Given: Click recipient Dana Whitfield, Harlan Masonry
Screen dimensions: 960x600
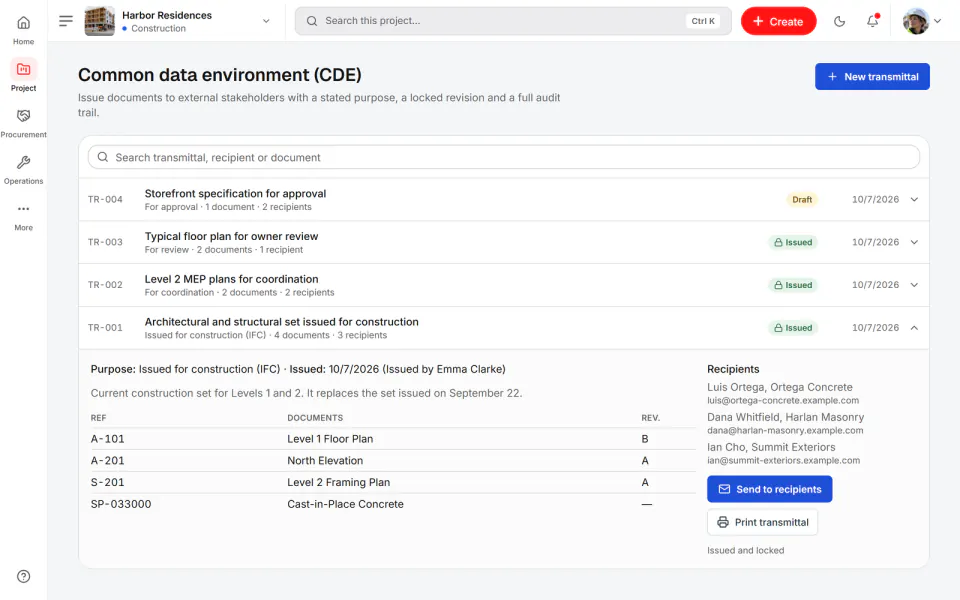Looking at the screenshot, I should point(786,417).
